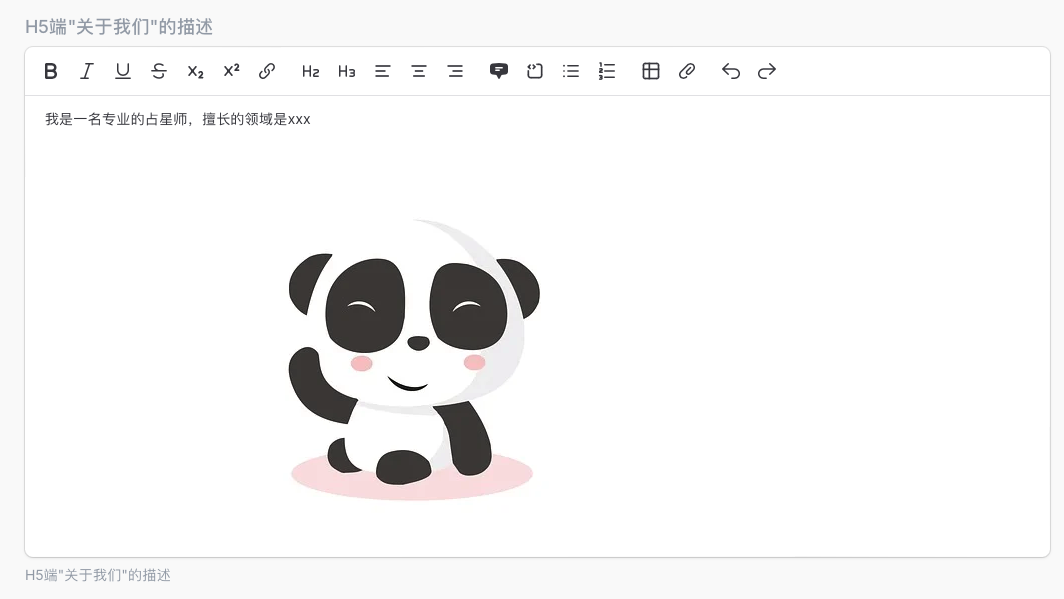This screenshot has width=1064, height=599.
Task: Create a bulleted list
Action: (571, 71)
